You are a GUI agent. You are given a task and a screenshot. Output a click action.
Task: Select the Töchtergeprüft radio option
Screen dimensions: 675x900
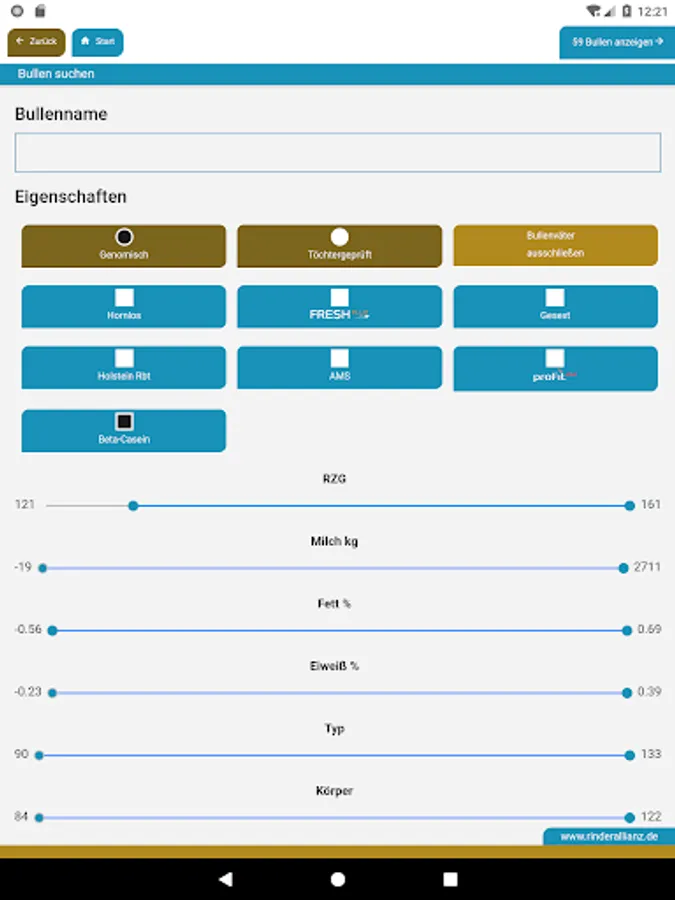tap(339, 238)
